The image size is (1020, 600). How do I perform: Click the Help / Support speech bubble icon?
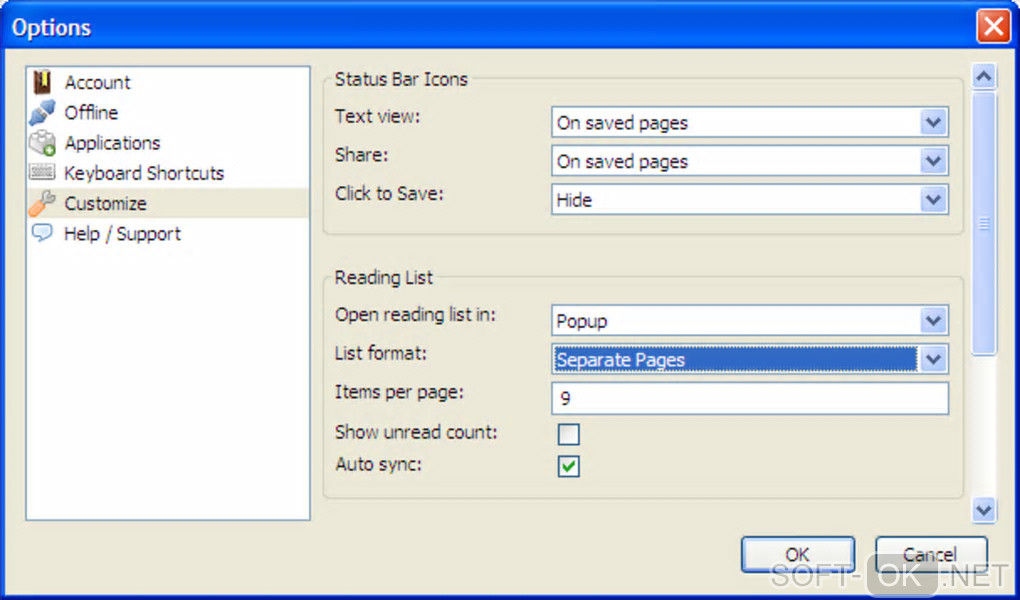[42, 234]
